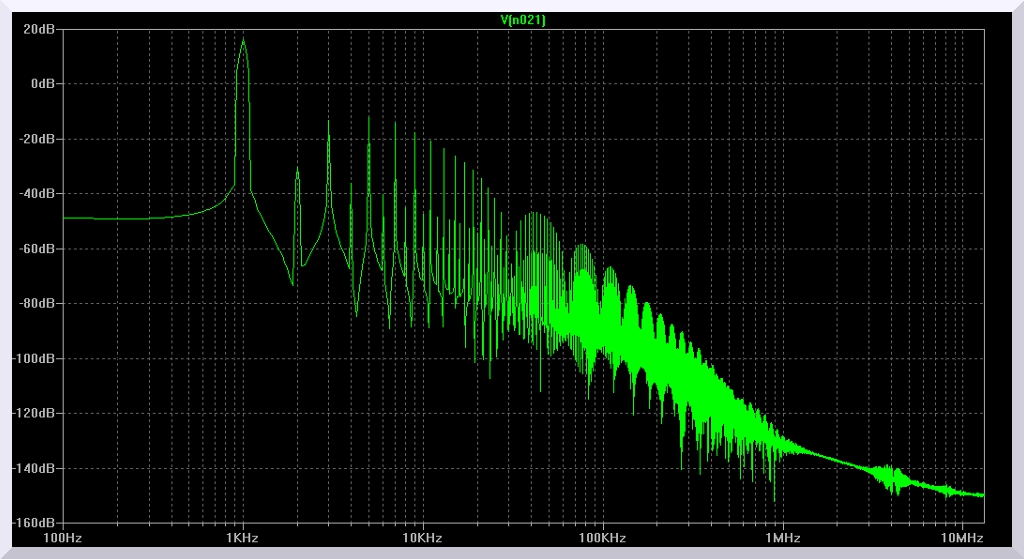Screen dimensions: 1024x559
Task: Click the -160dB label at bottom of vertical axis
Action: point(36,522)
